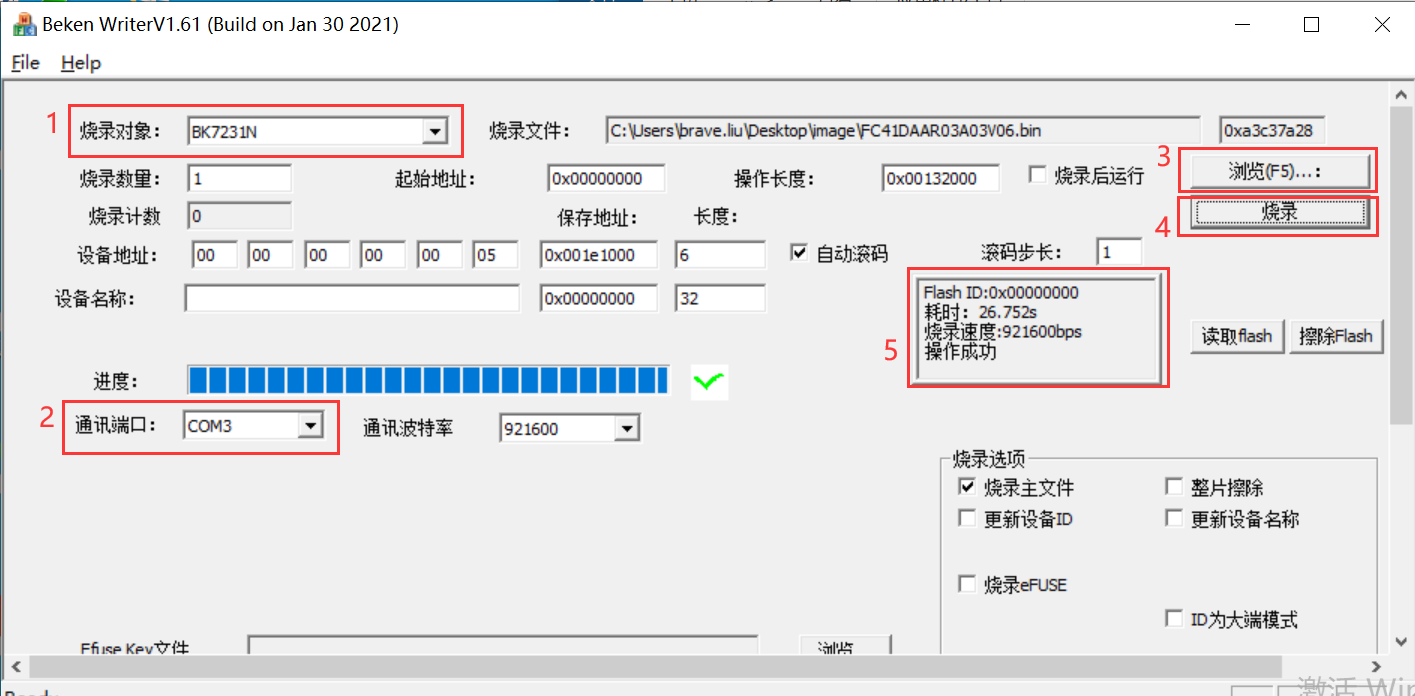Click the 浏览(F5) browse button
Image resolution: width=1415 pixels, height=696 pixels.
[1280, 170]
